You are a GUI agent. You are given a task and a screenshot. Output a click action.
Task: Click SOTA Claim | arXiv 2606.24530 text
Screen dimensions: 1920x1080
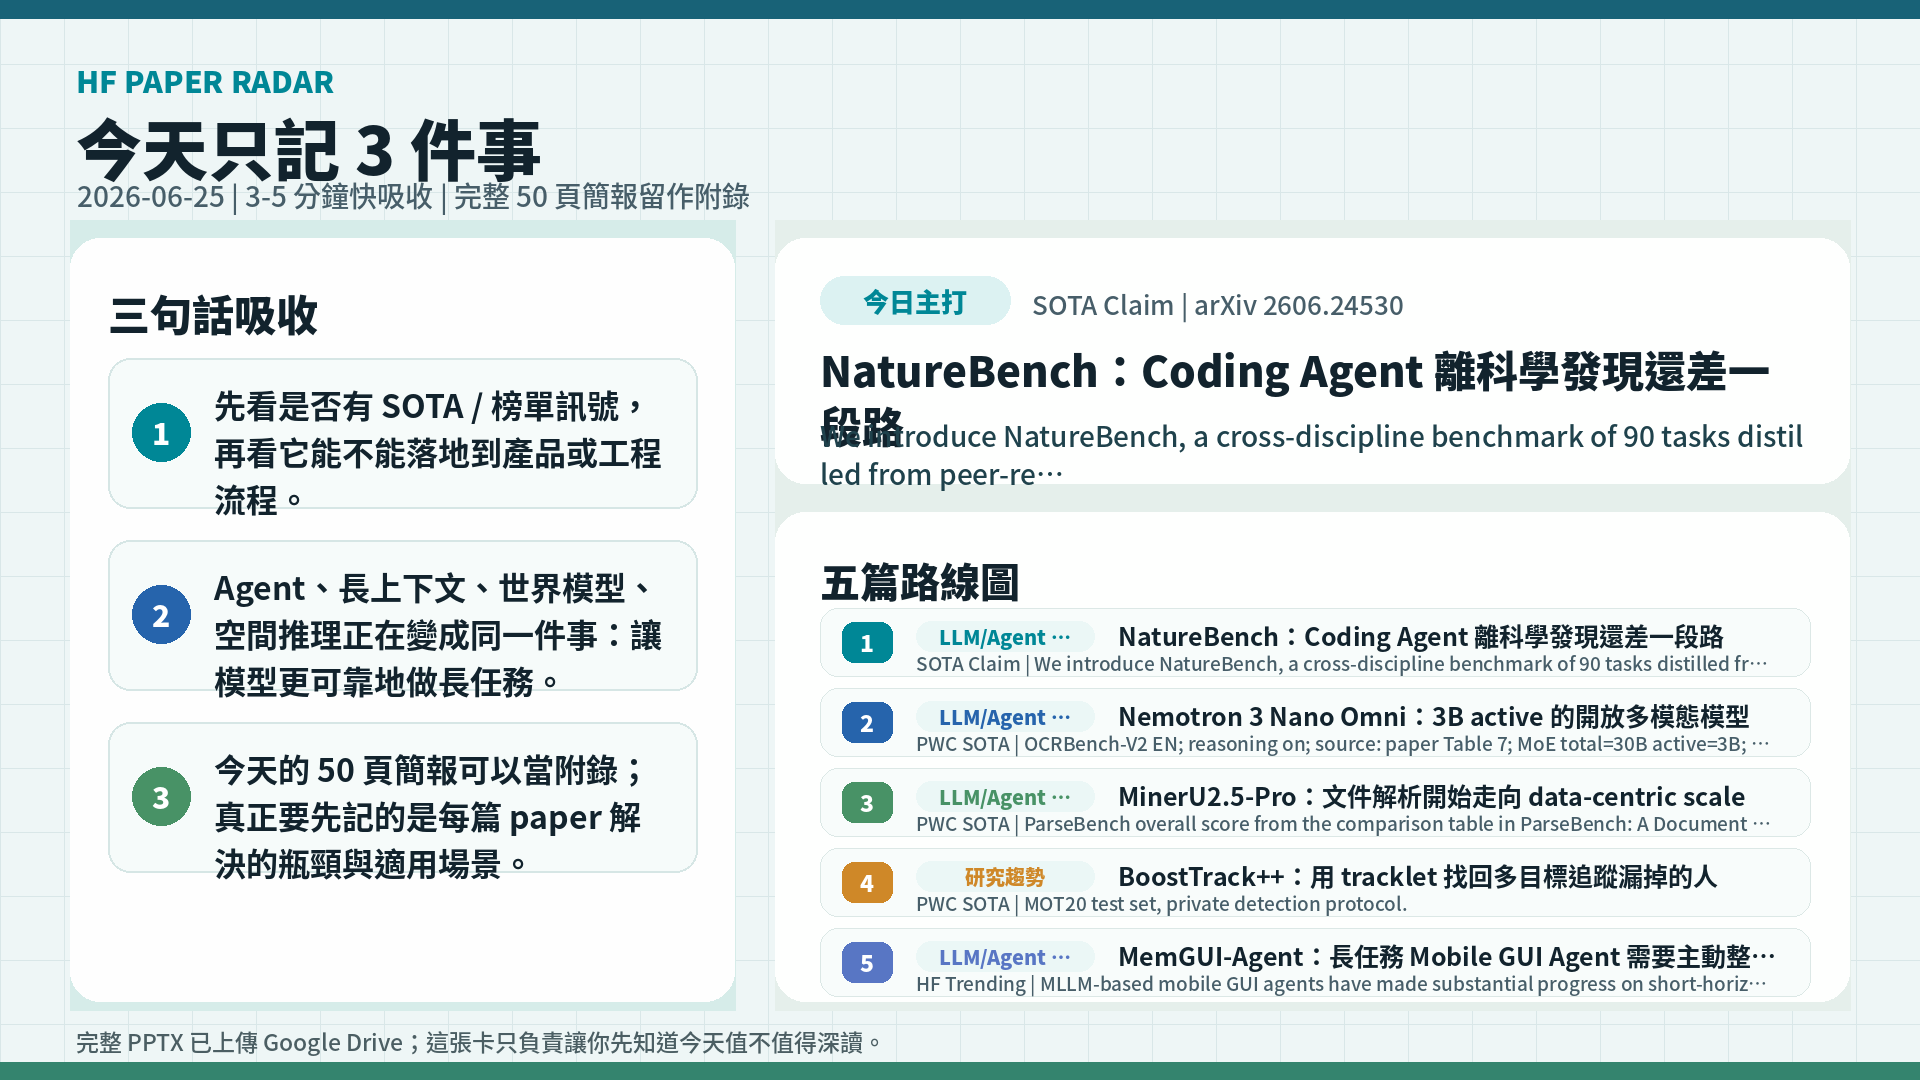pyautogui.click(x=1217, y=305)
